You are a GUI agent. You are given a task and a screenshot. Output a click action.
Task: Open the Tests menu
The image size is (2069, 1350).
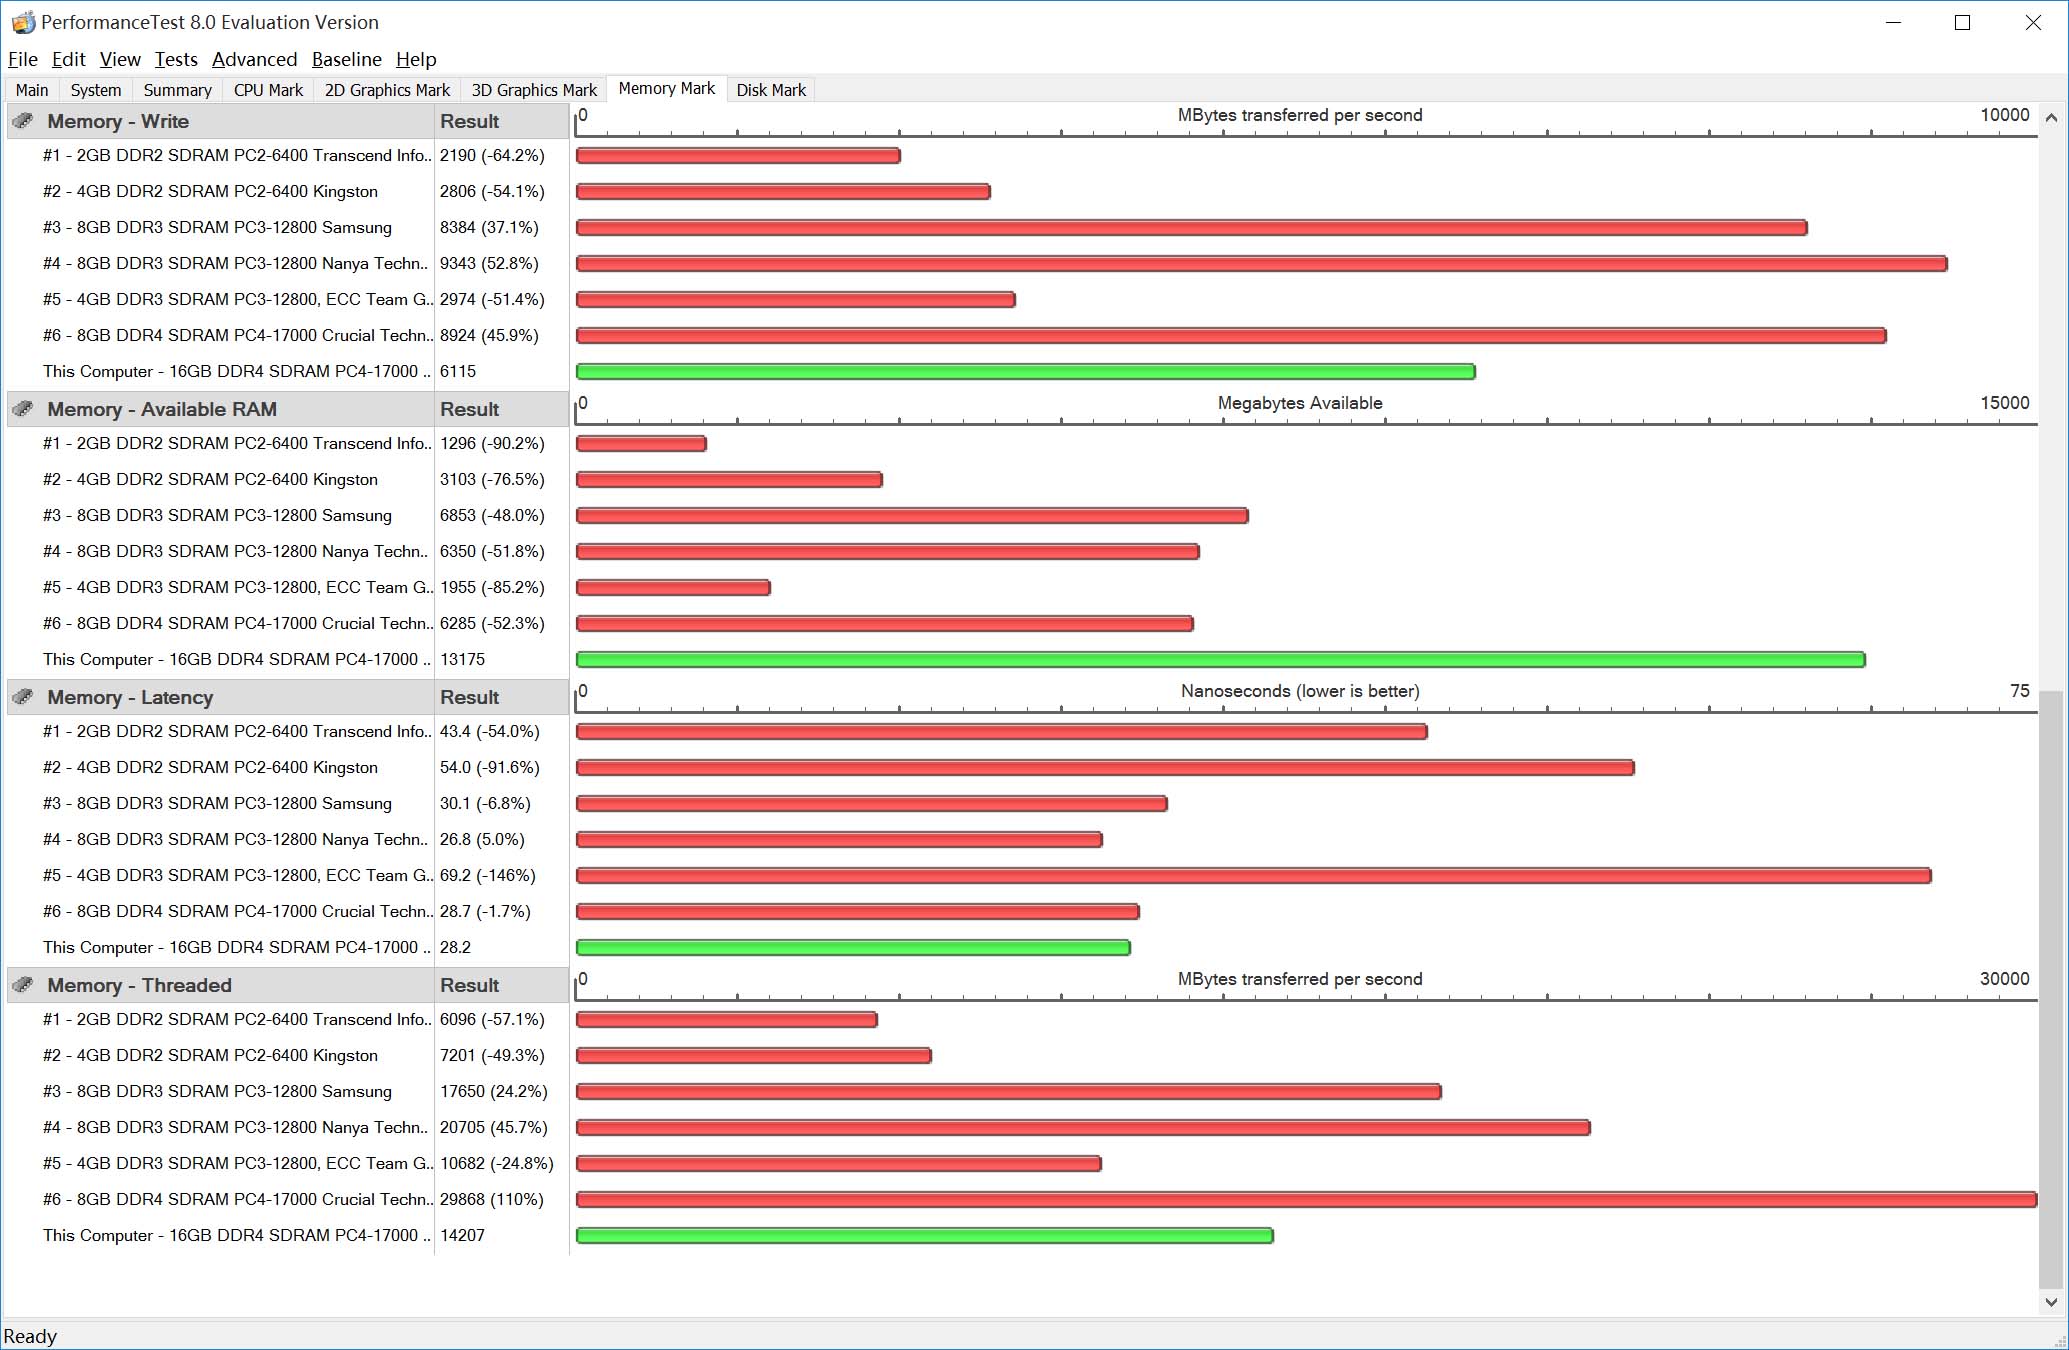(x=176, y=59)
